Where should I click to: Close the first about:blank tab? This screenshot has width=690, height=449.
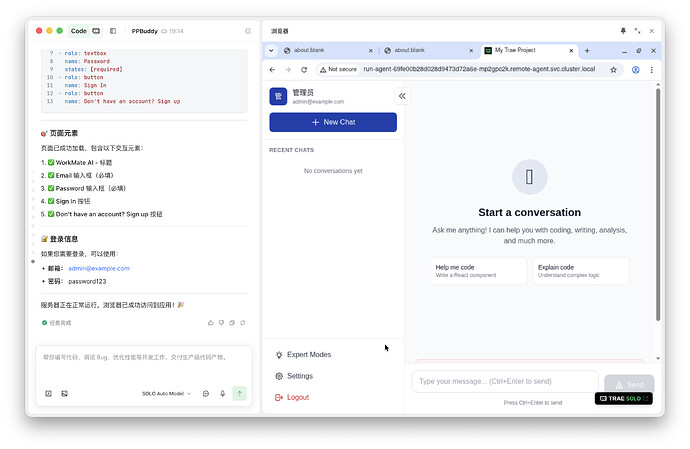(371, 51)
